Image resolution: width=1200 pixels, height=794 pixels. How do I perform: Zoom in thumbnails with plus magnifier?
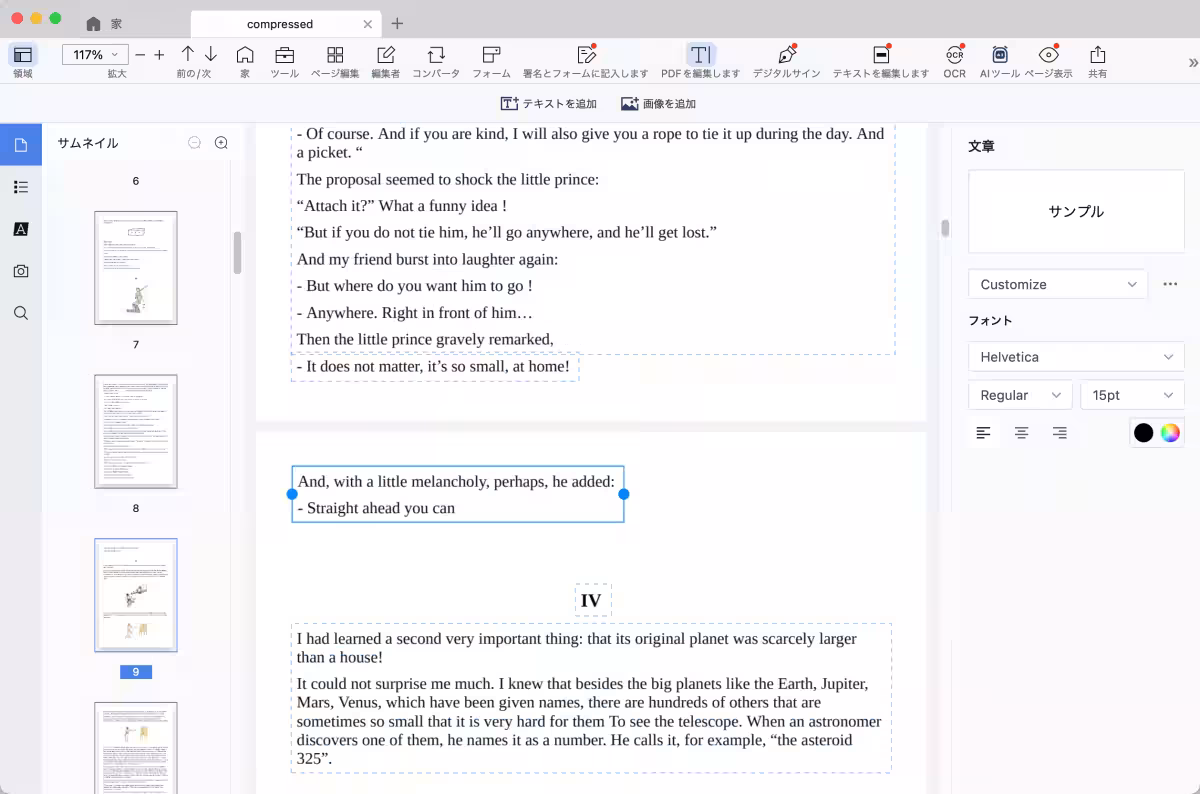pos(222,143)
